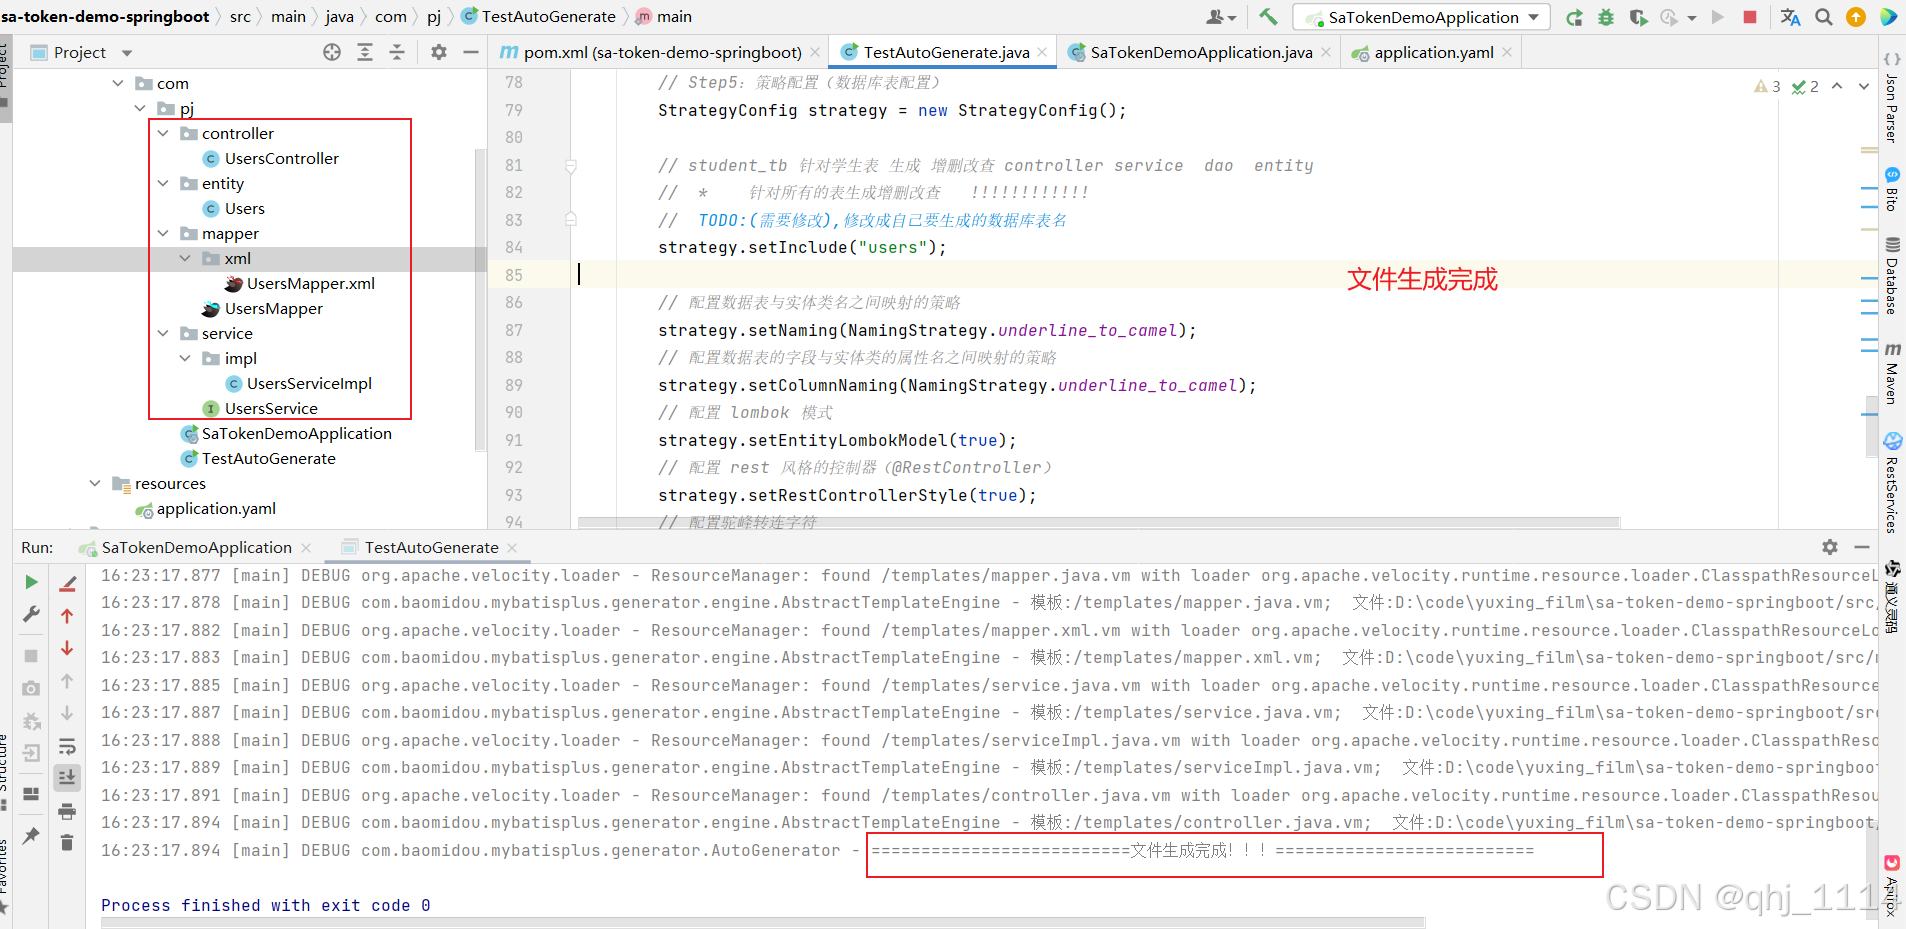Click the Run console horizontal scrollbar

(763, 922)
